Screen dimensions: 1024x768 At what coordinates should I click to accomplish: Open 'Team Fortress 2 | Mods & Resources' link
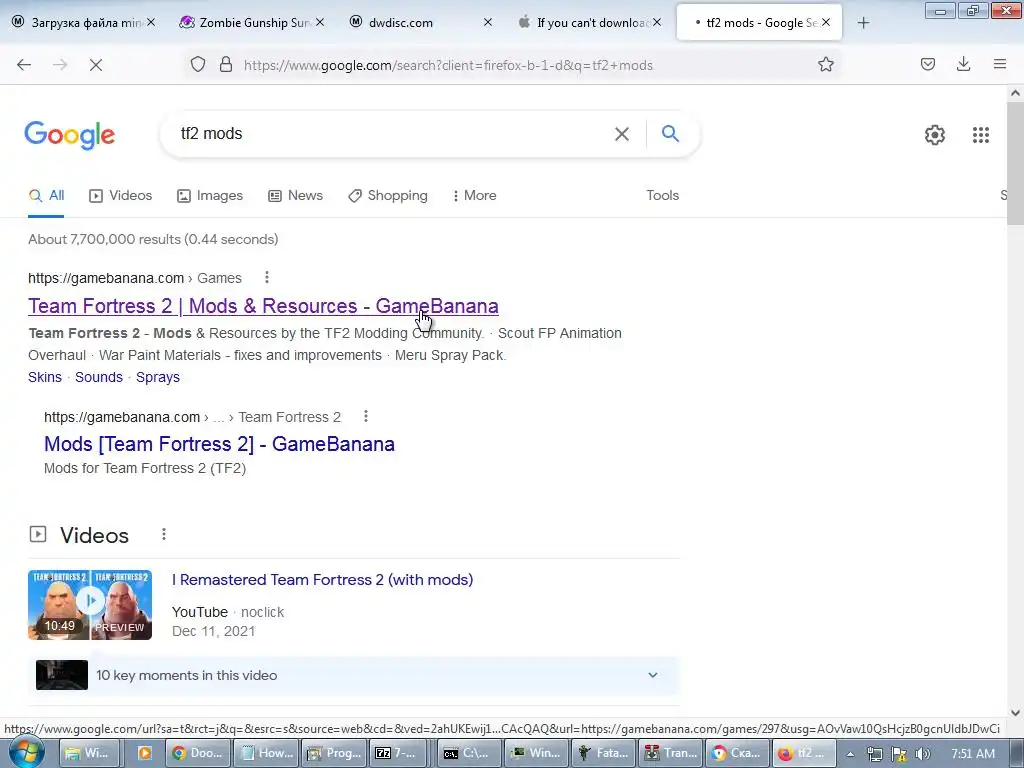click(263, 306)
